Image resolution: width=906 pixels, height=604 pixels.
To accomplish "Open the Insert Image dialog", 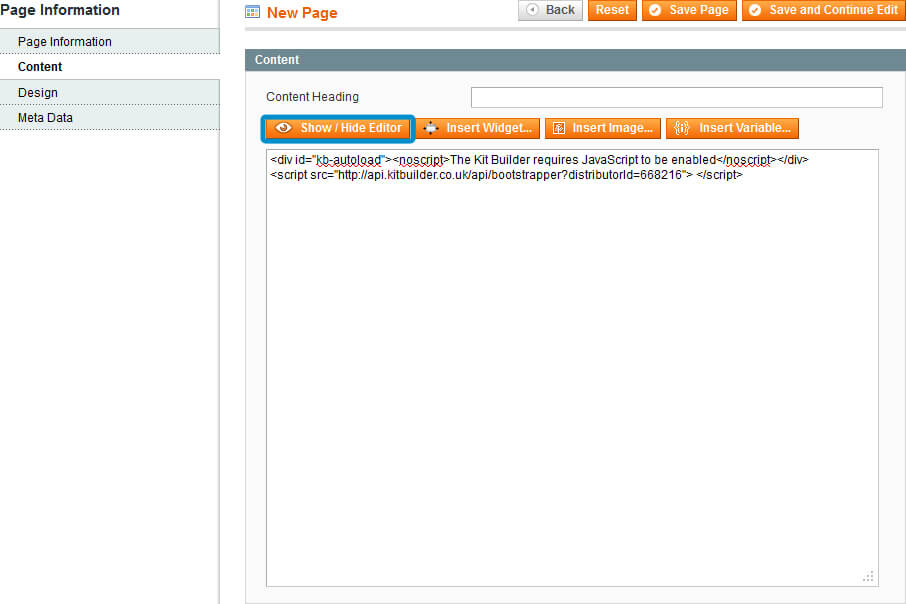I will click(603, 128).
